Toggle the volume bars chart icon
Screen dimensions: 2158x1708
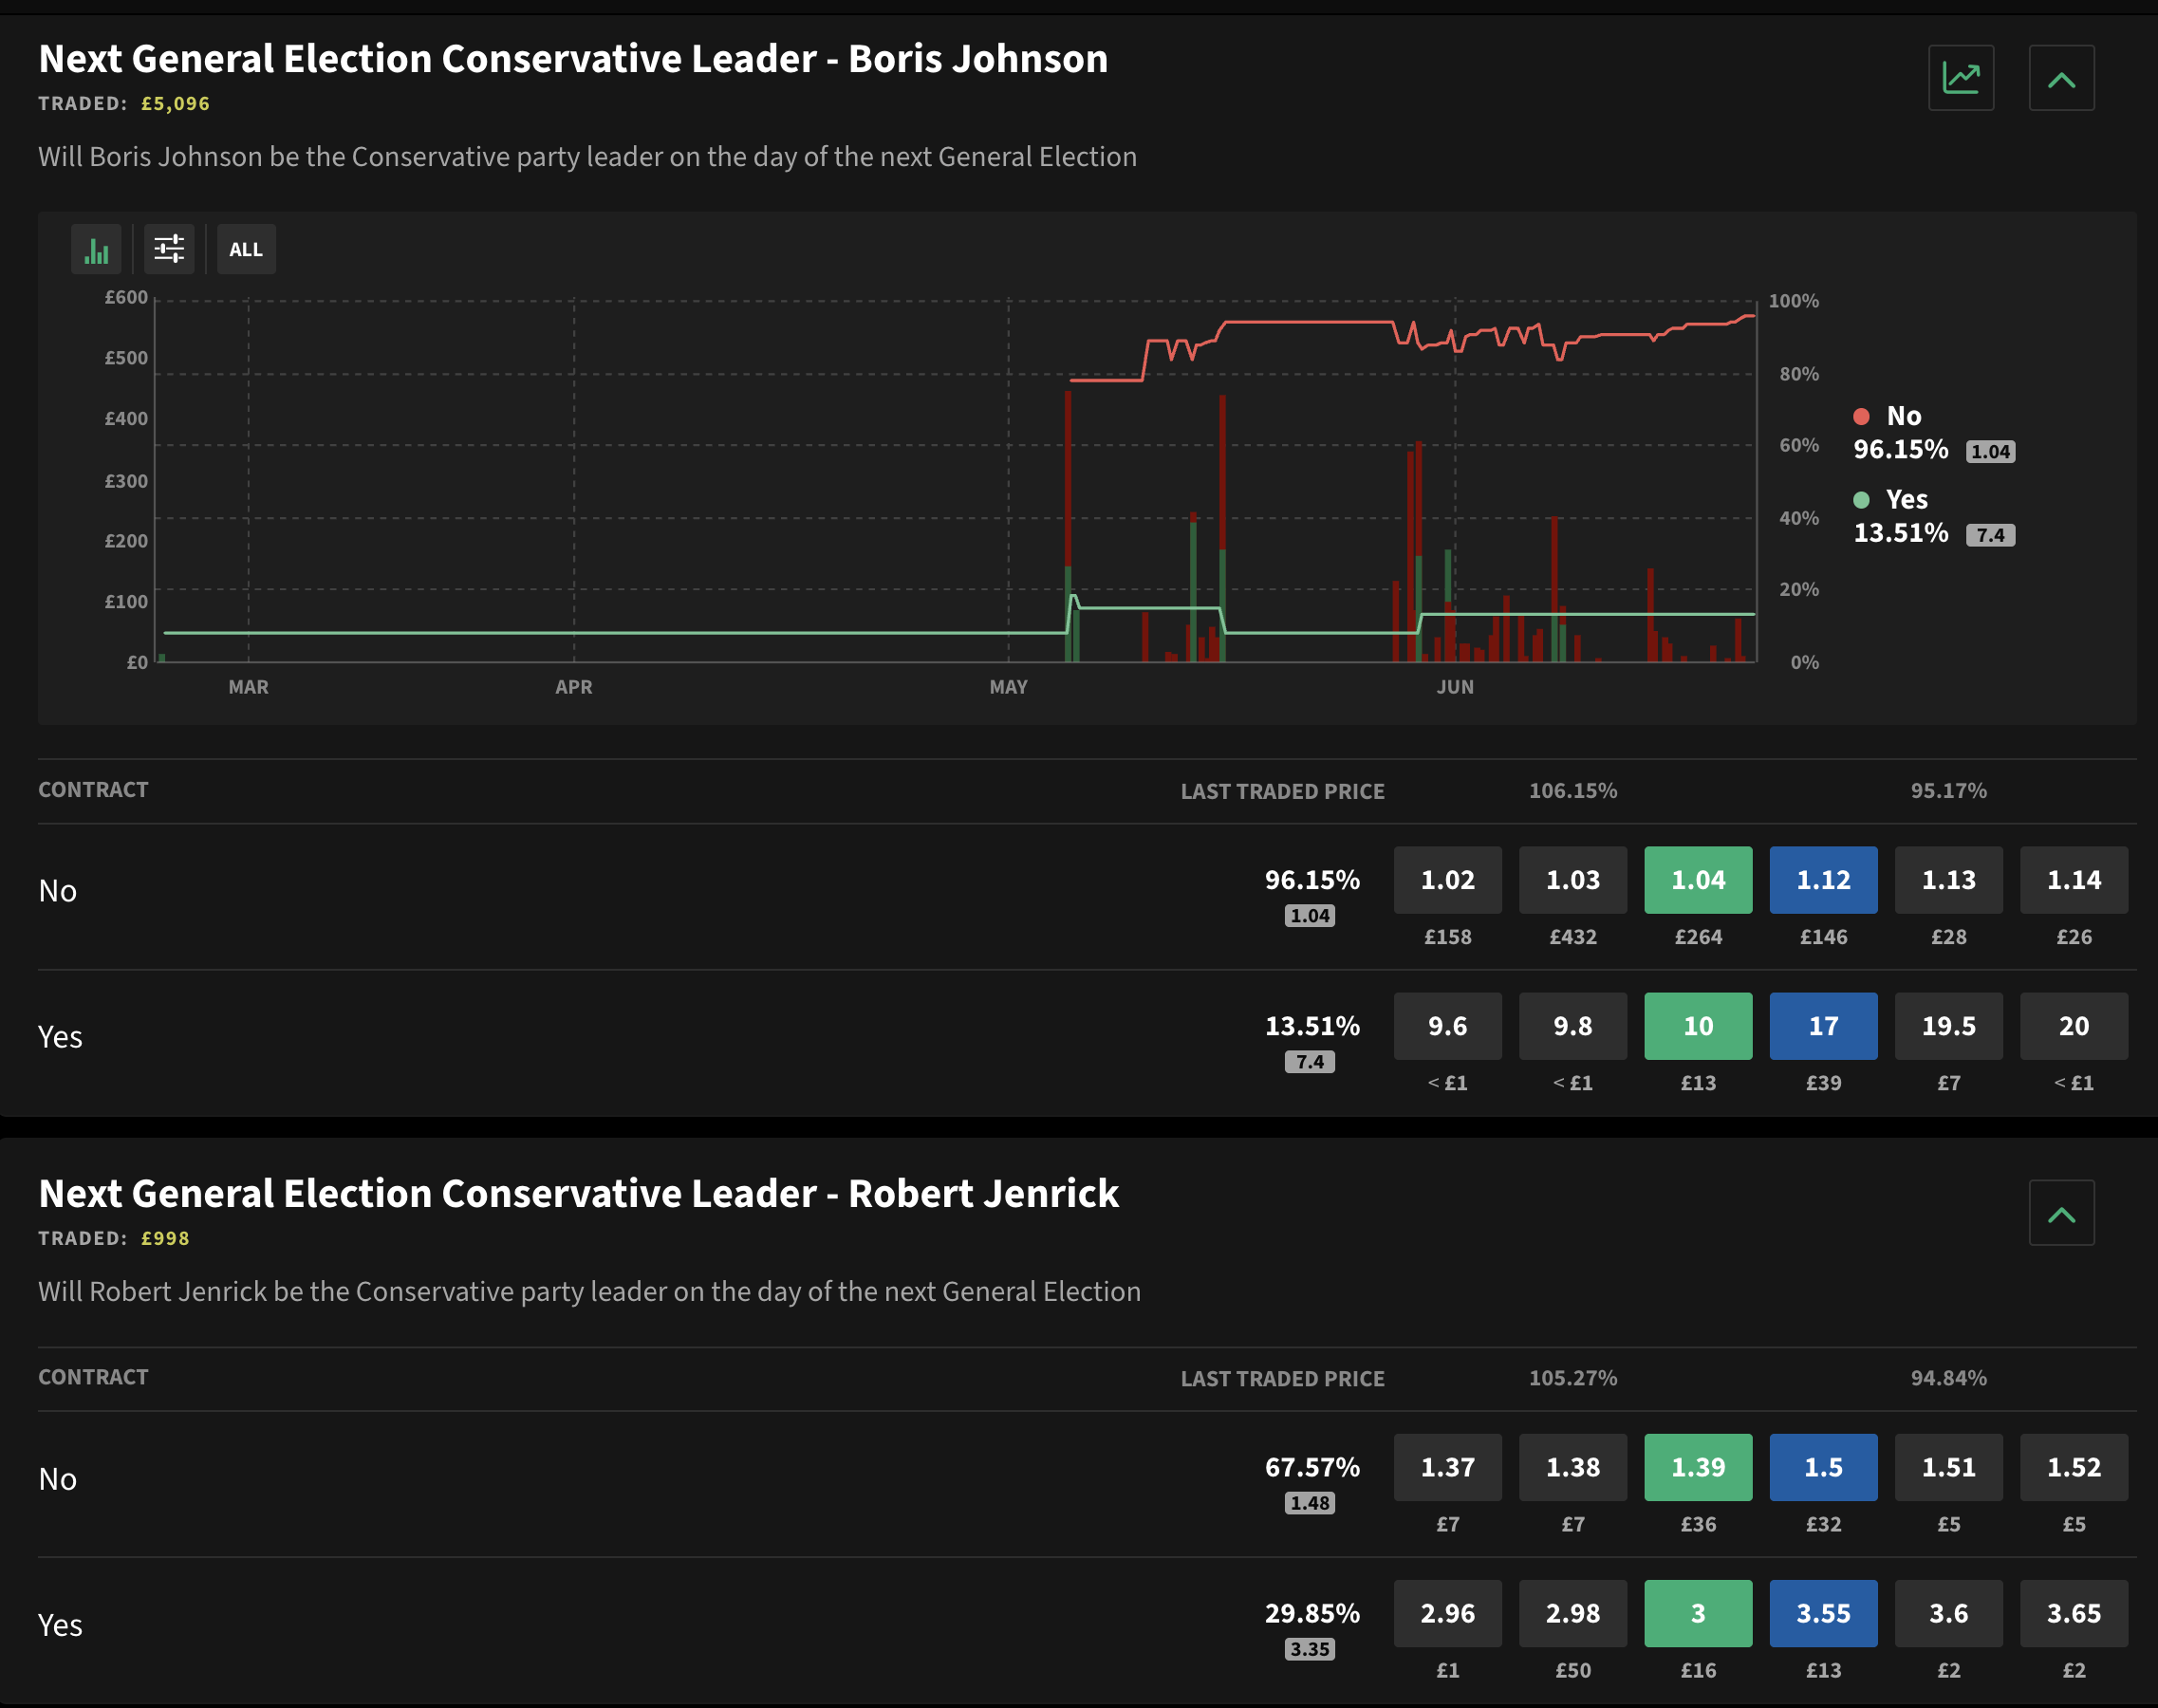(96, 249)
